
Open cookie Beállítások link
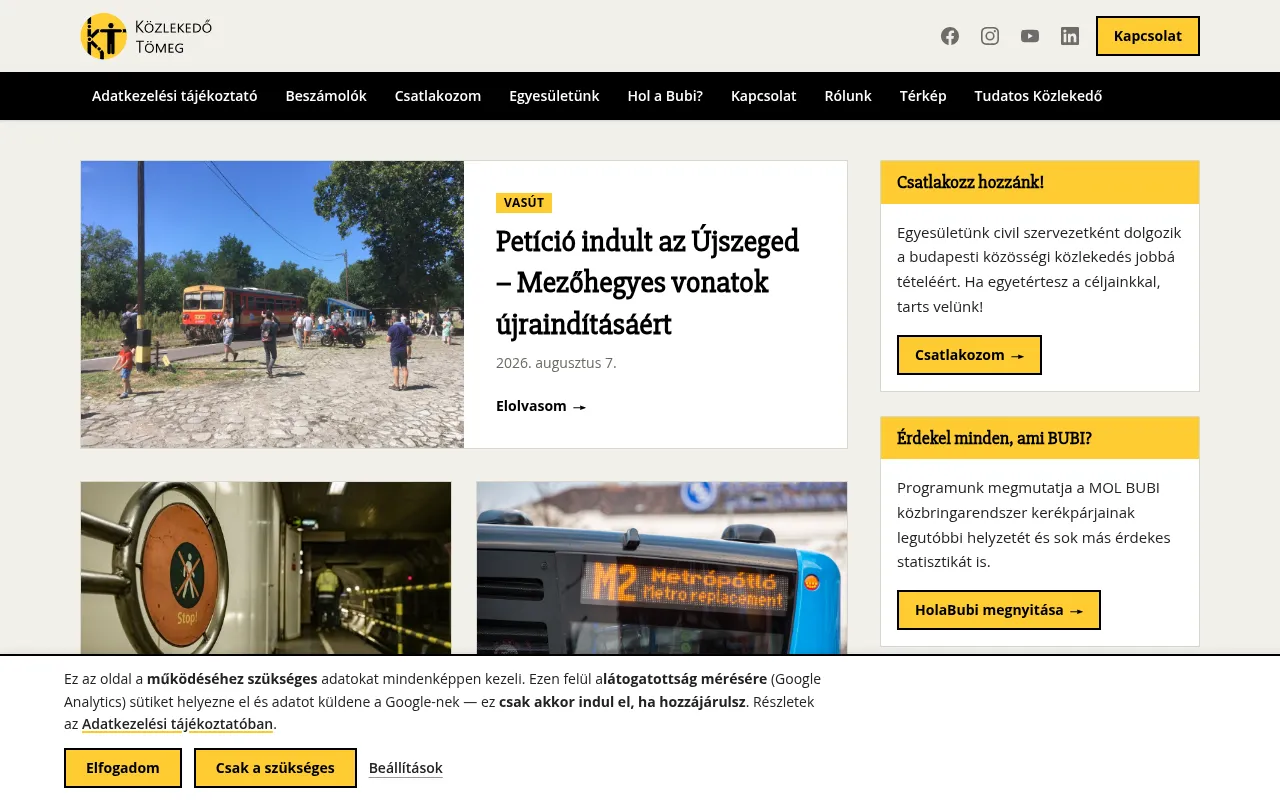click(406, 768)
